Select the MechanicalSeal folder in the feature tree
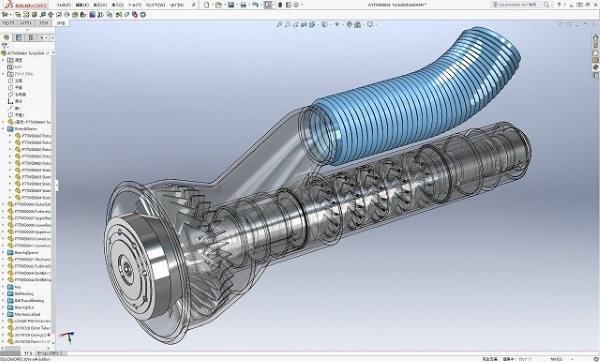Image resolution: width=600 pixels, height=362 pixels. 26,314
